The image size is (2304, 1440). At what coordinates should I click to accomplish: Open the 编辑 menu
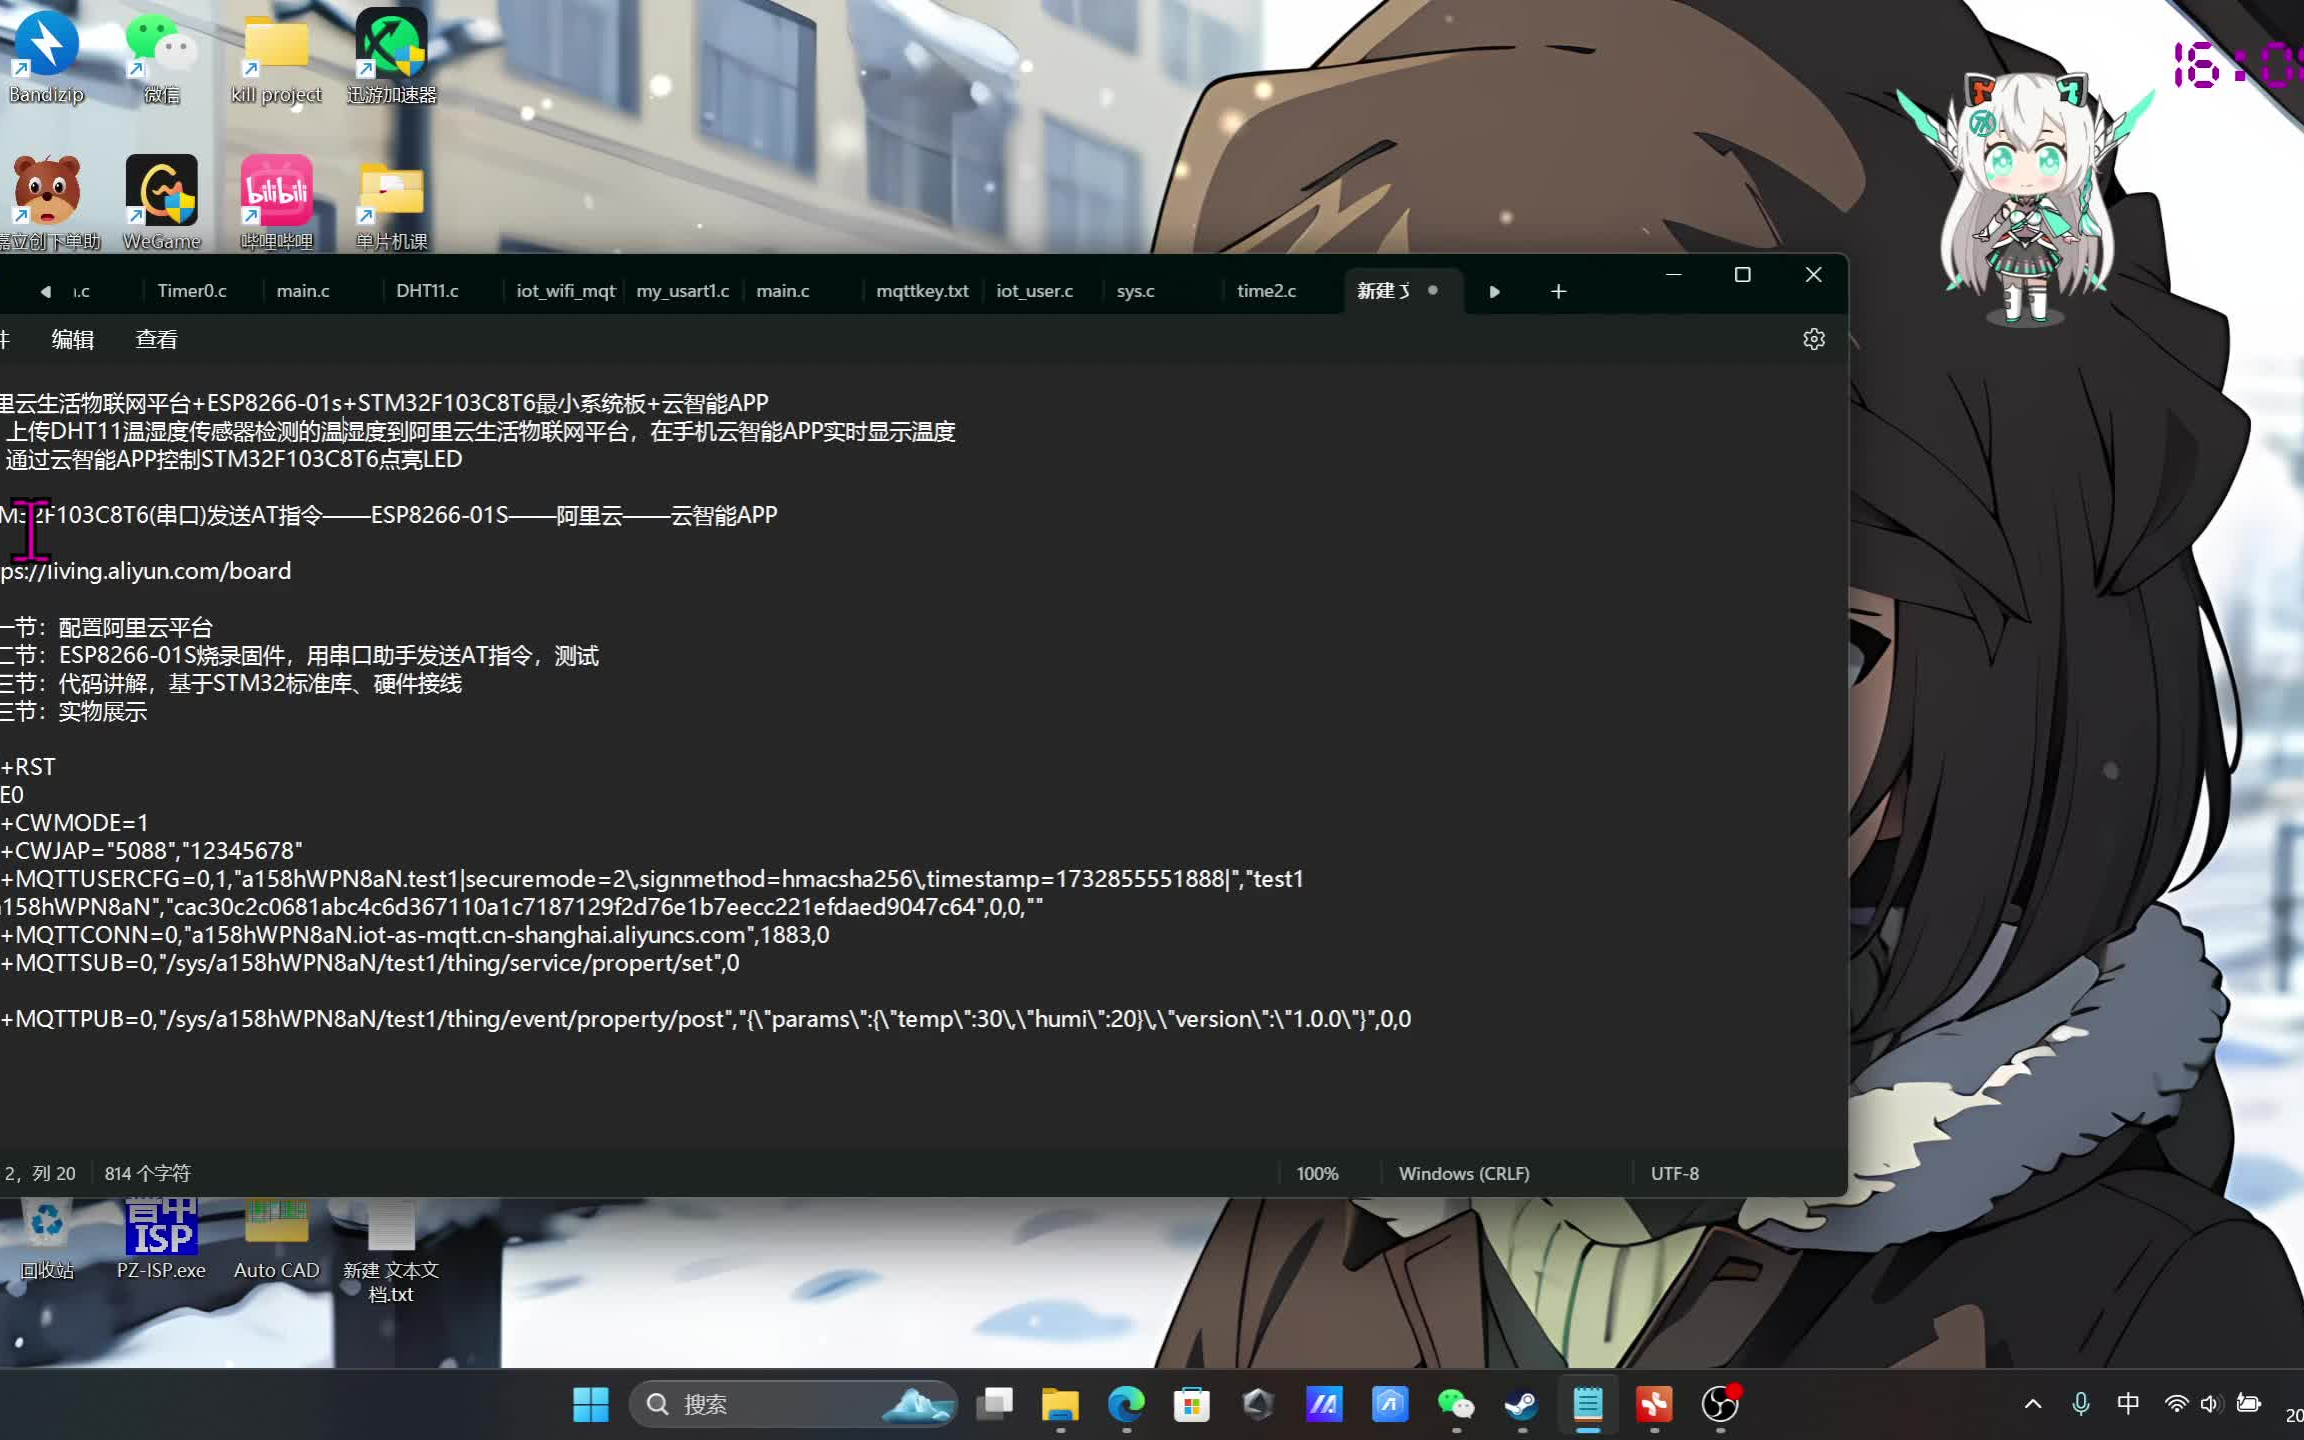[73, 340]
